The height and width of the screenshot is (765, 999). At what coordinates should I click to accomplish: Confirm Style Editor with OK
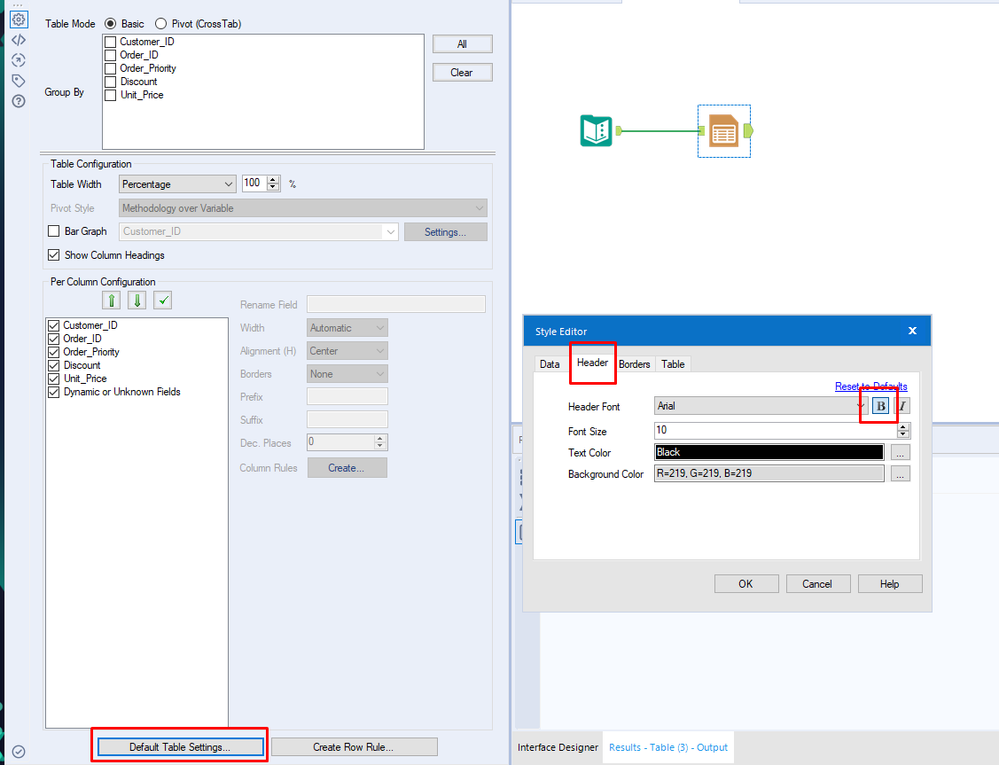pyautogui.click(x=746, y=583)
